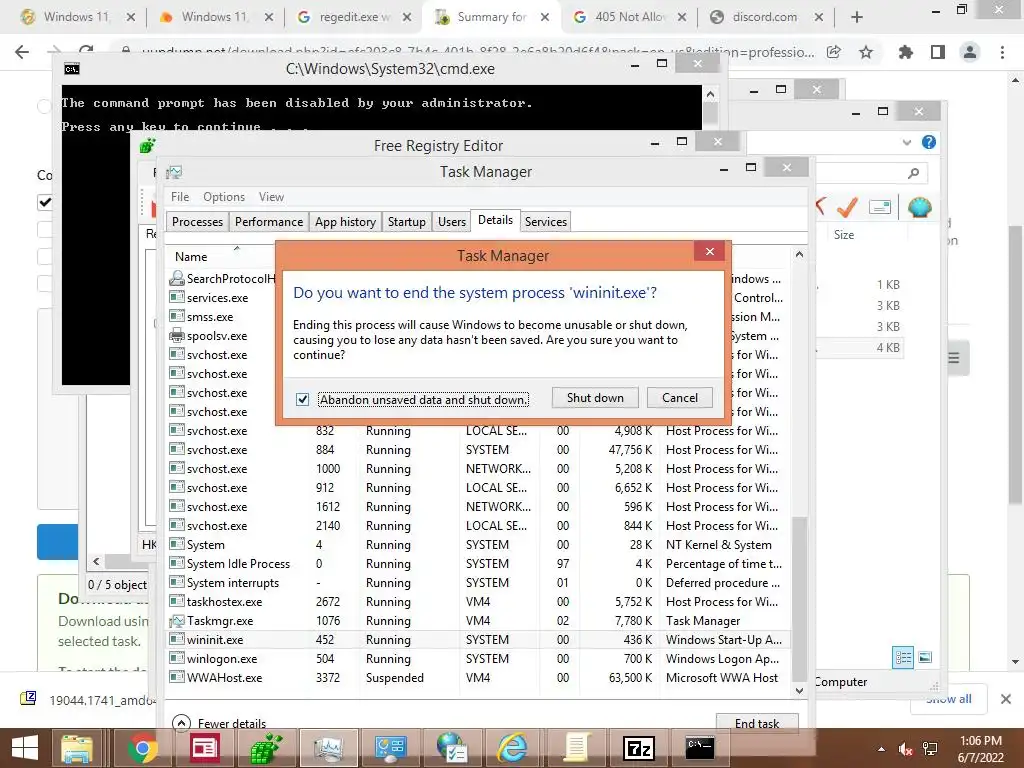Select winlogon.exe process row
Viewport: 1024px width, 768px height.
pos(478,659)
